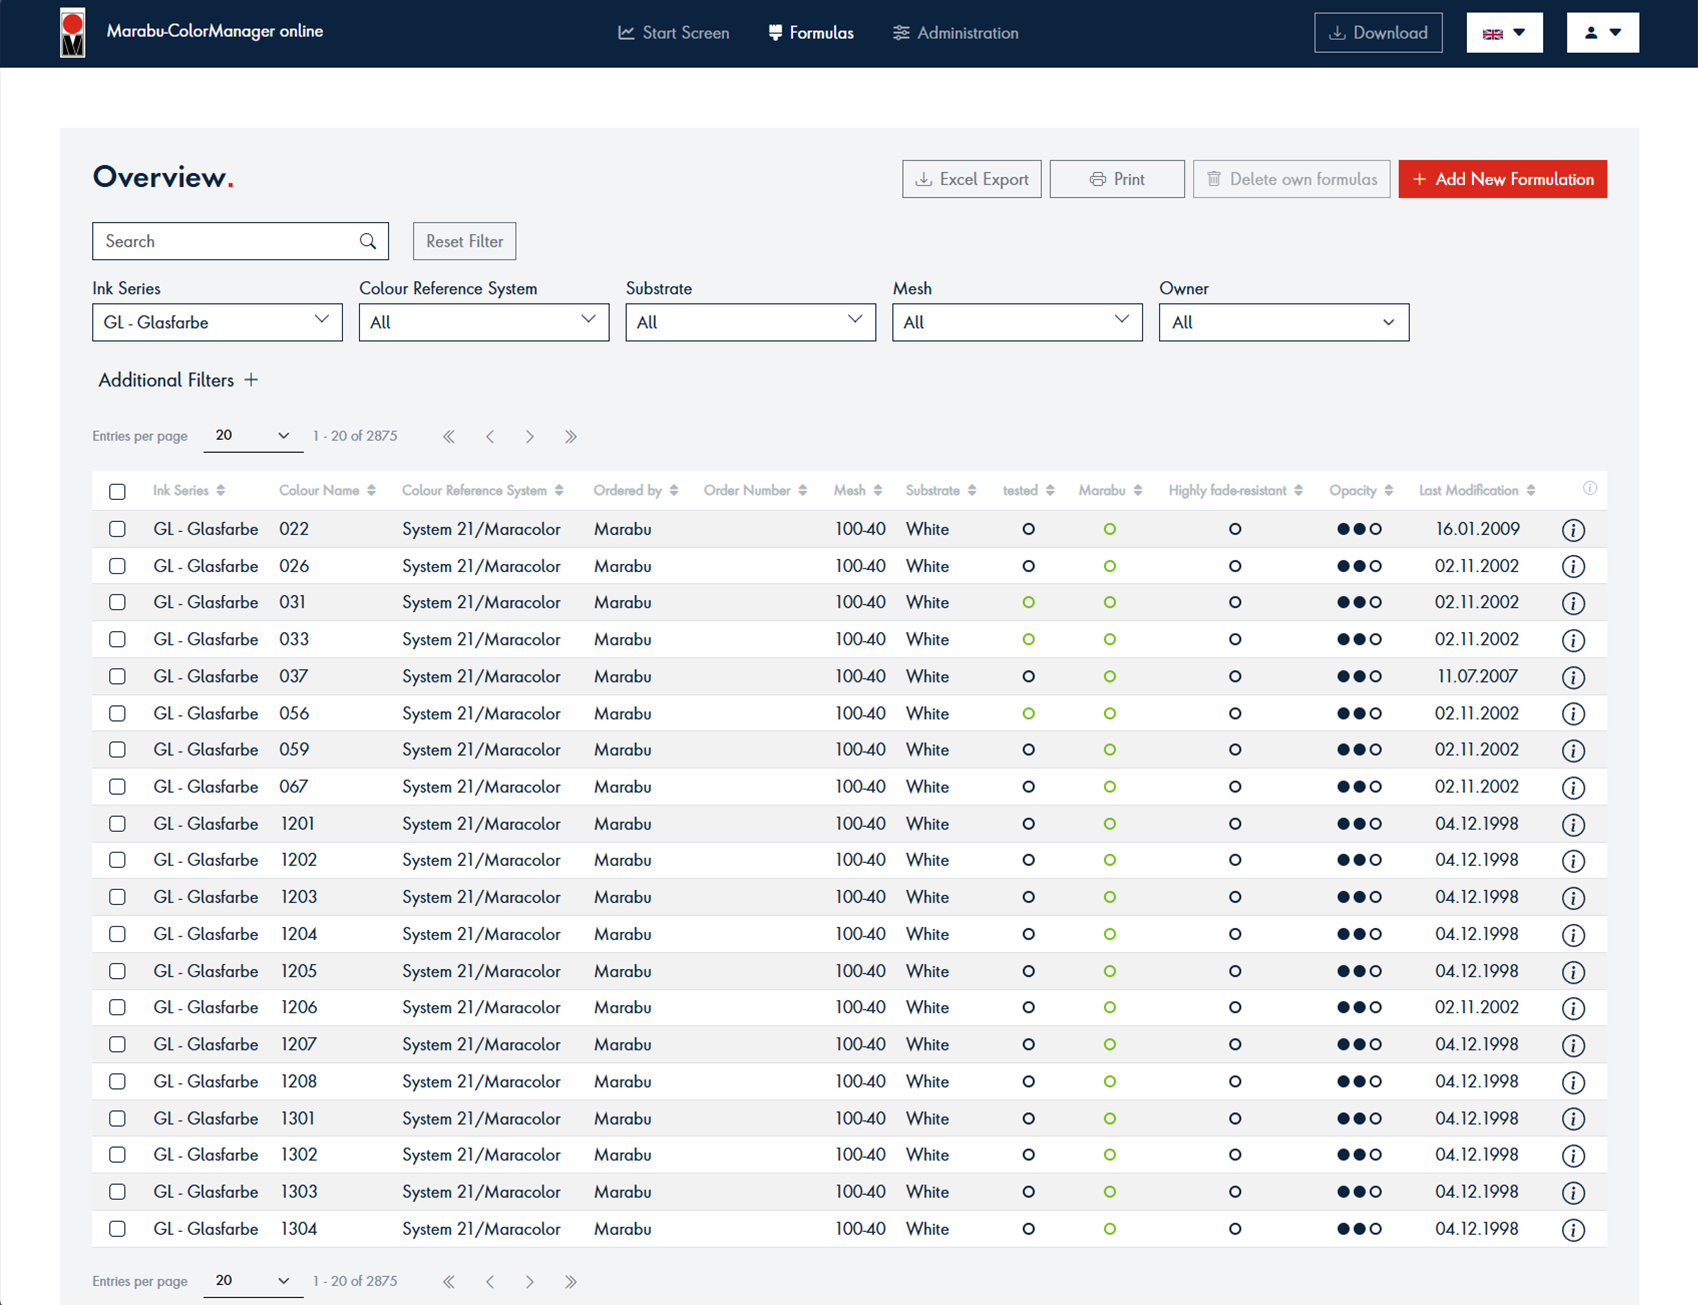
Task: Switch to the Administration menu
Action: [x=956, y=33]
